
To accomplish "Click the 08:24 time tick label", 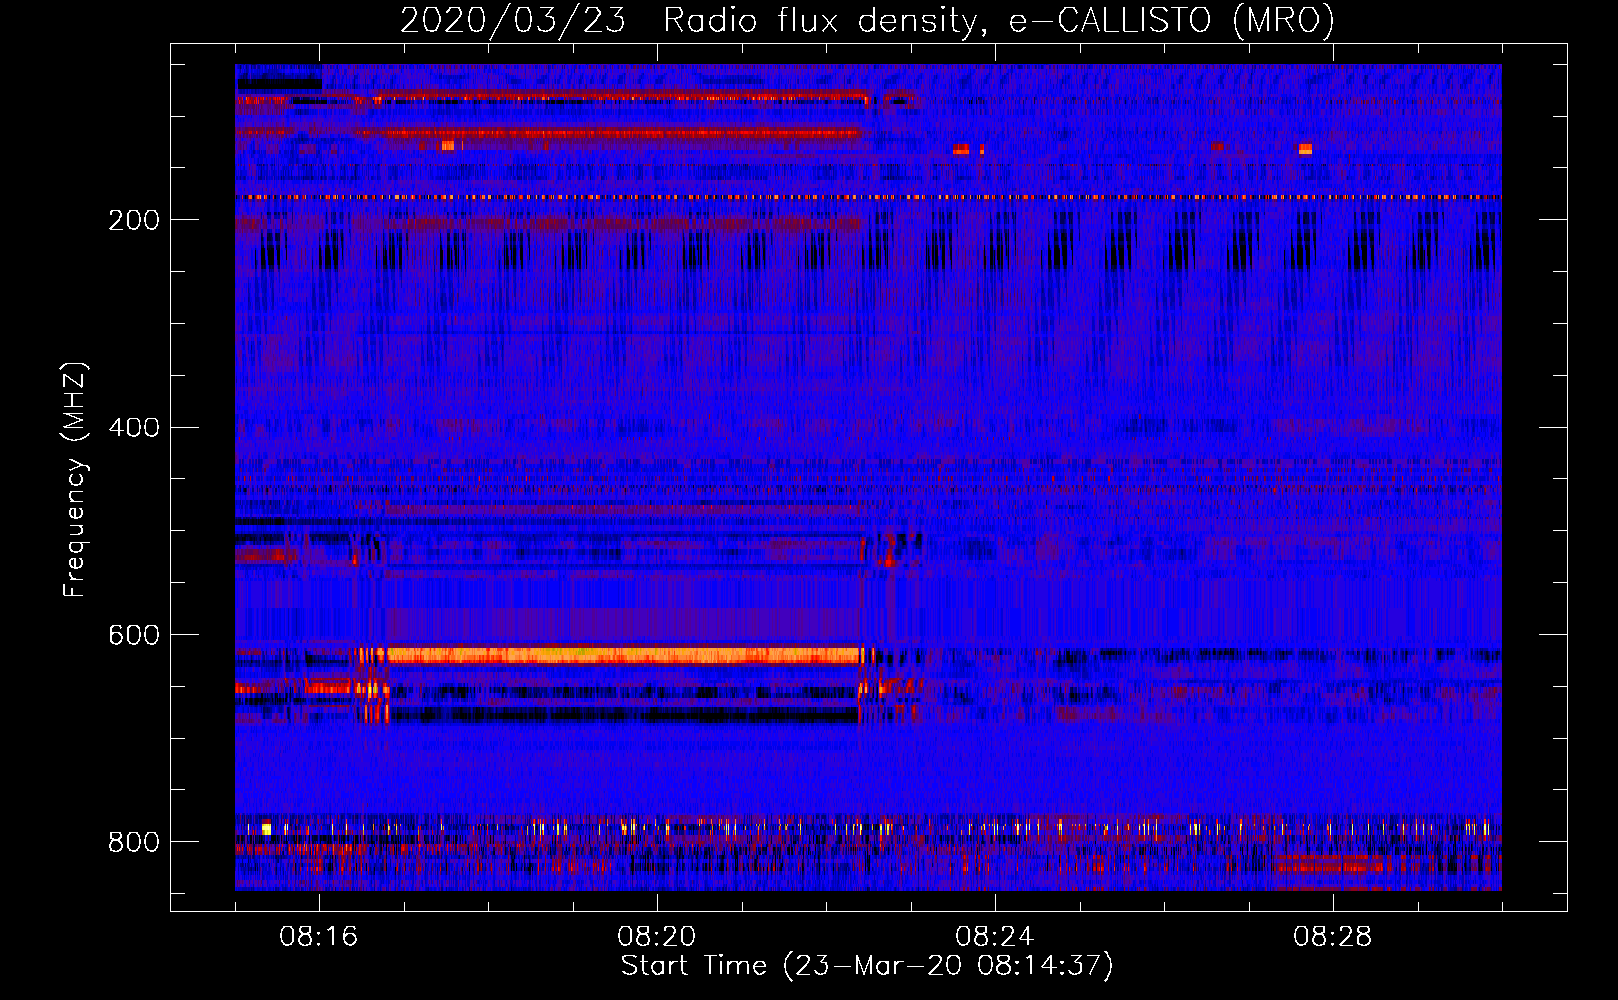I will tap(995, 937).
